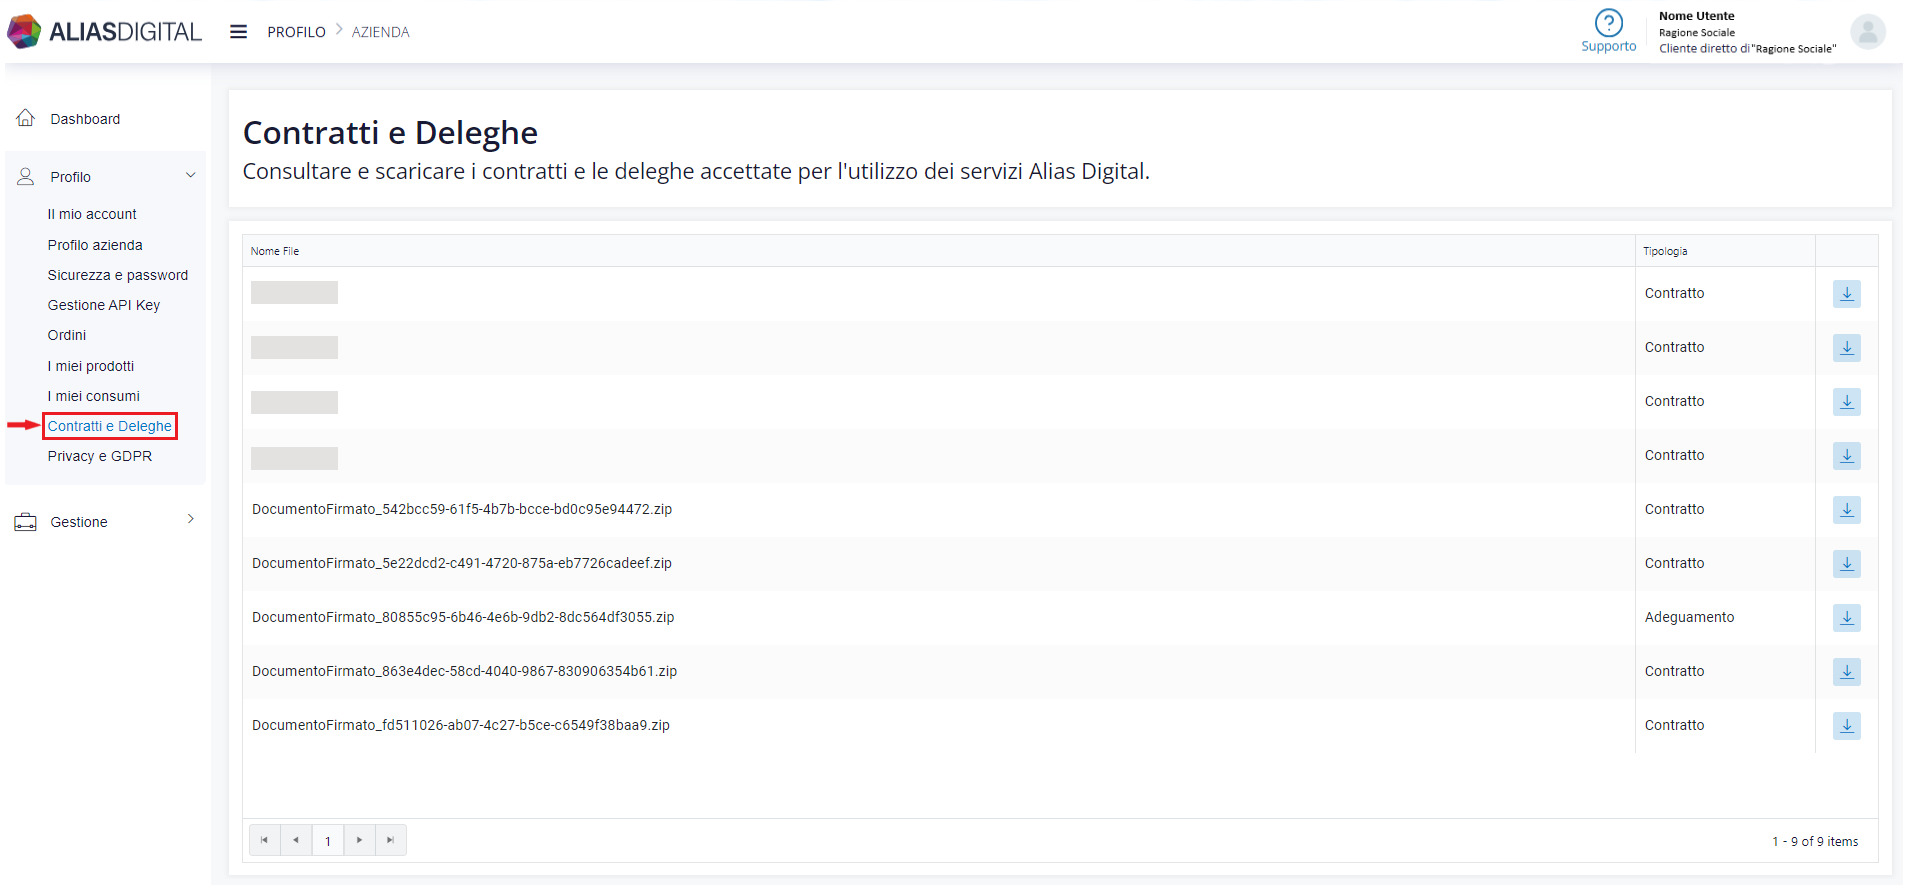Click the Dashboard home icon
This screenshot has width=1909, height=885.
click(26, 118)
